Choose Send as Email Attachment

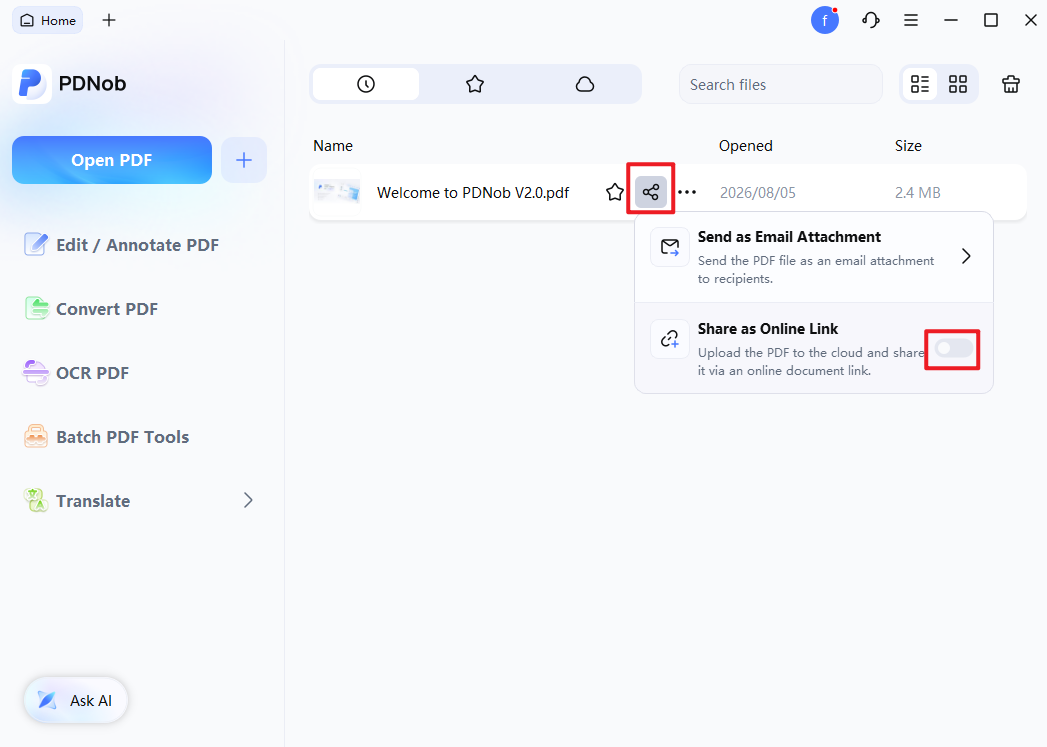click(x=814, y=257)
